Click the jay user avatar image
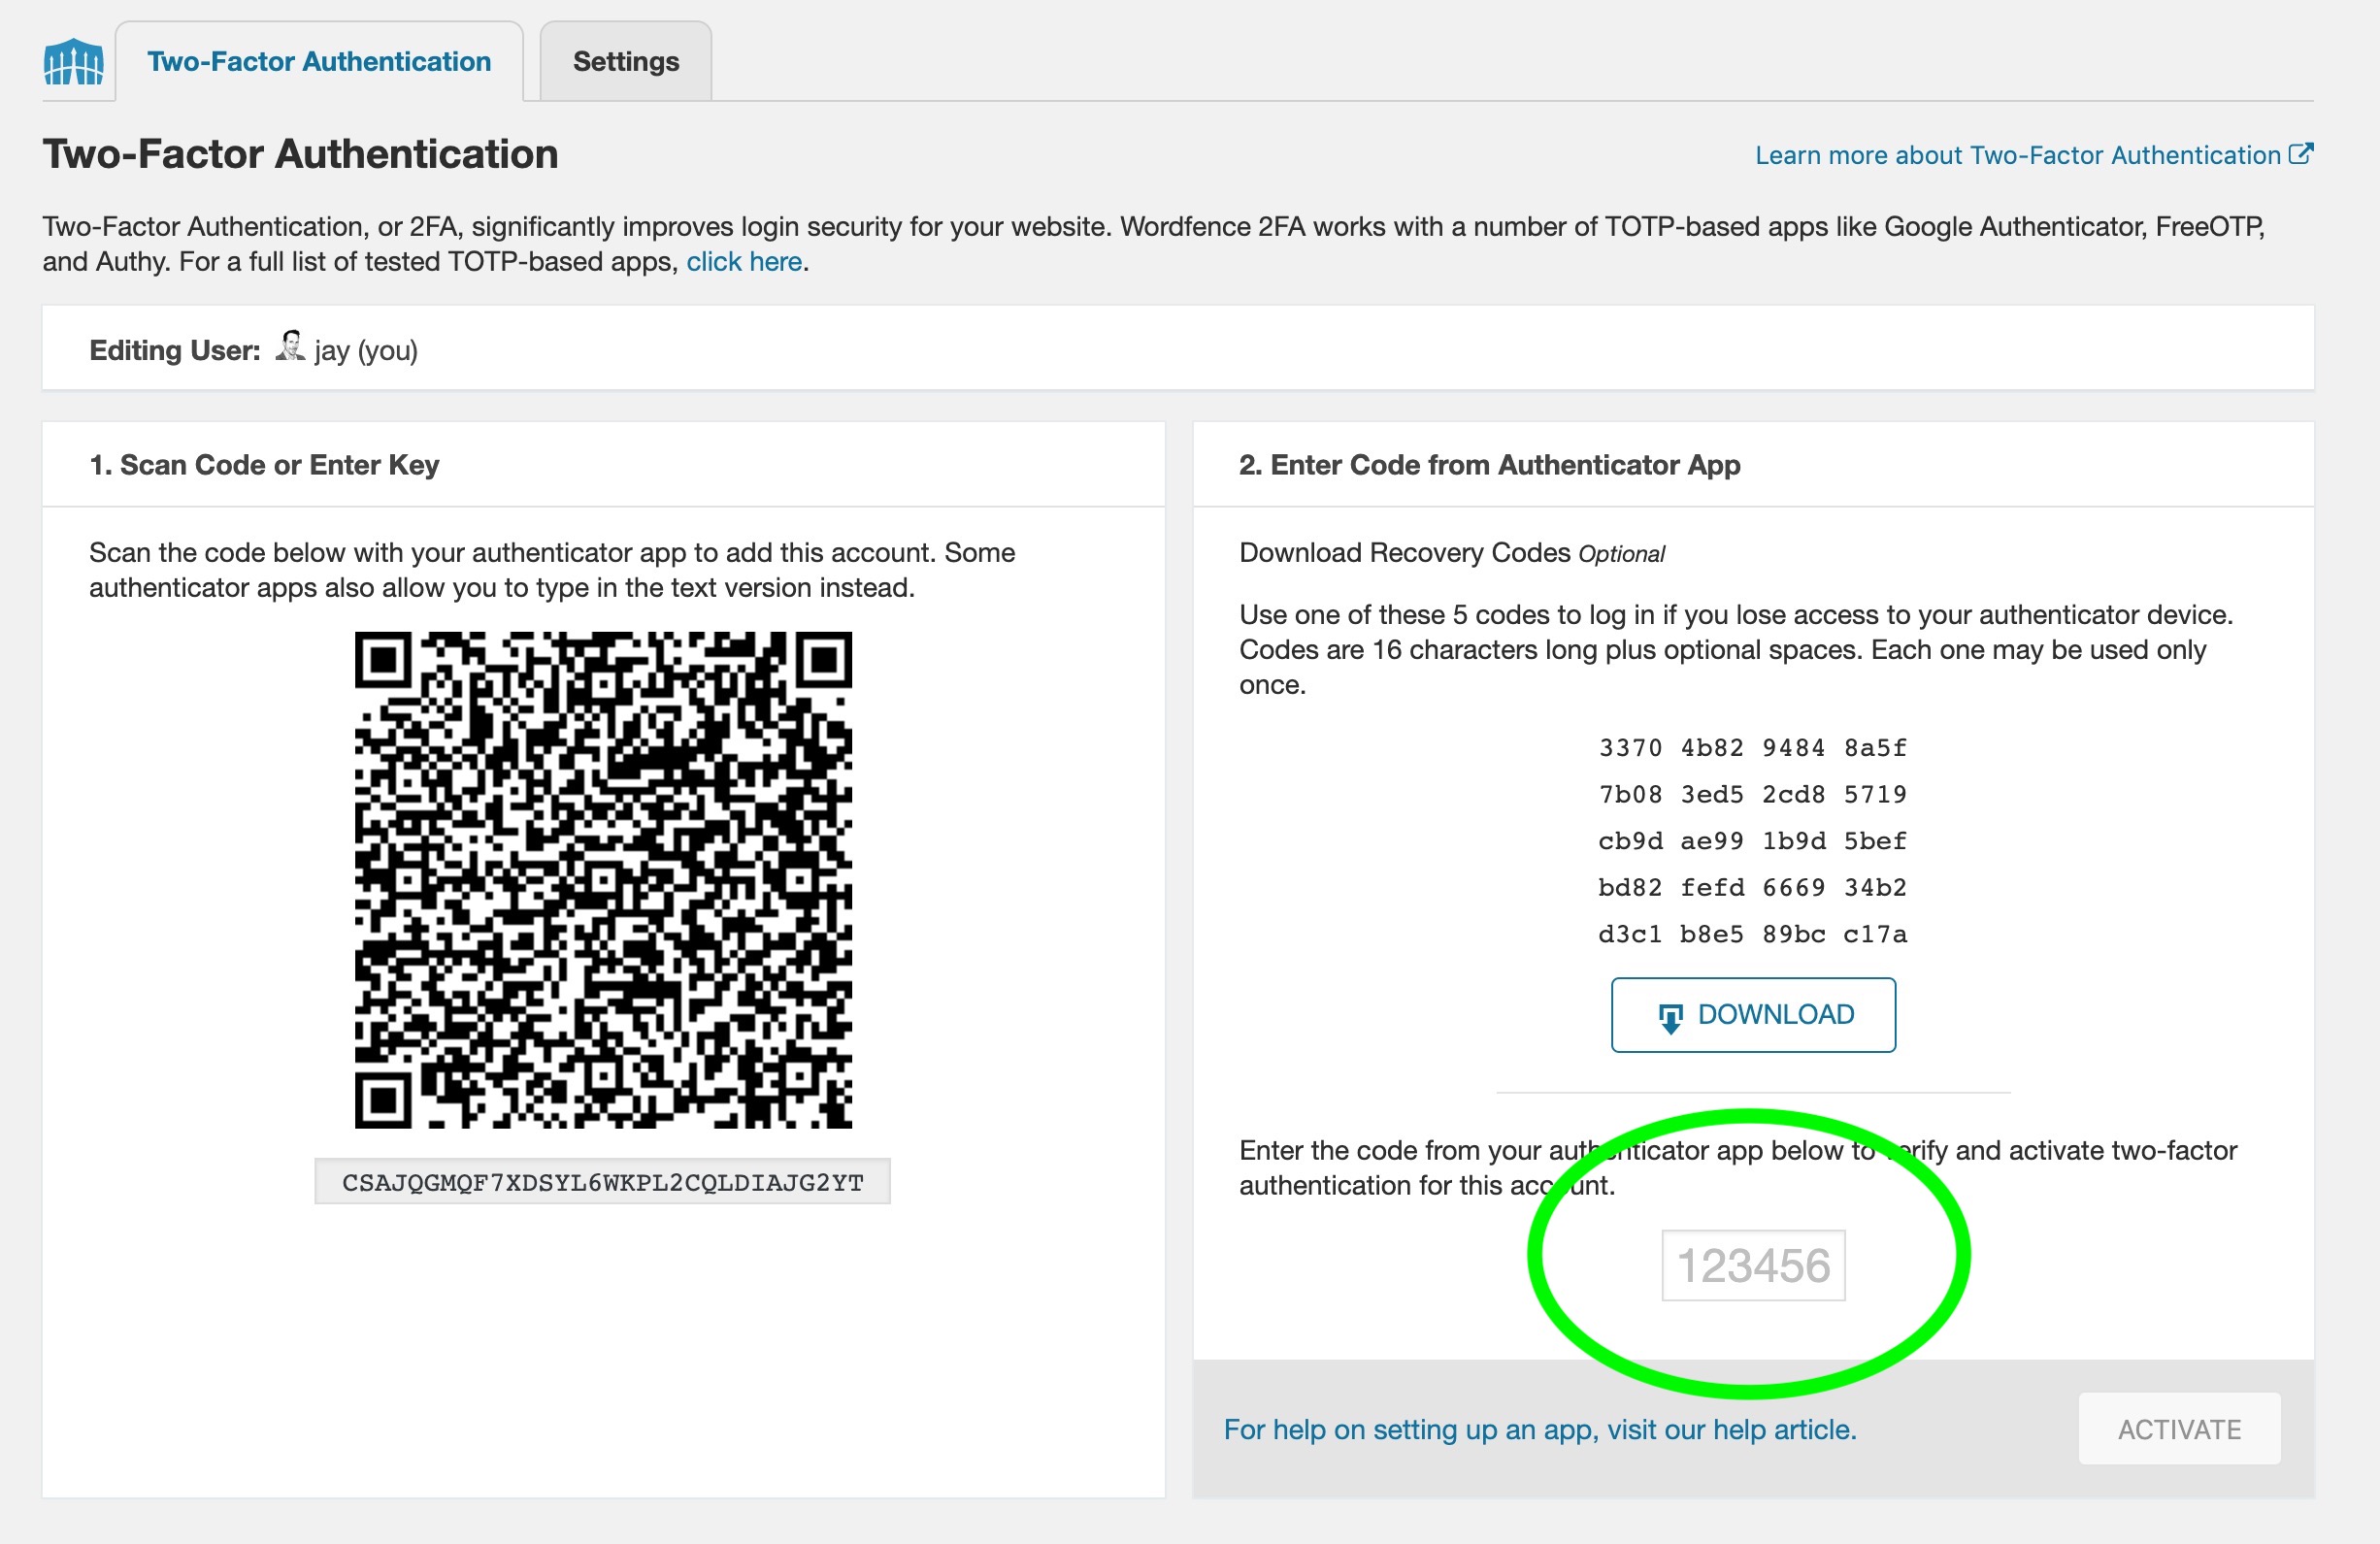The image size is (2380, 1544). 290,347
